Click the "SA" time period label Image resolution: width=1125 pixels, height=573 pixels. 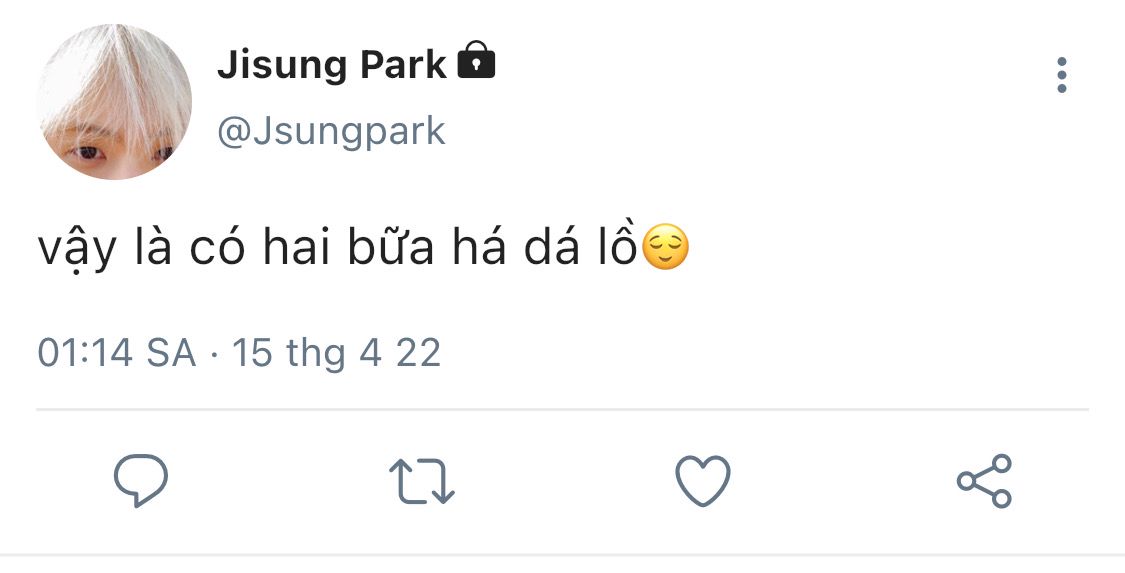pyautogui.click(x=171, y=353)
